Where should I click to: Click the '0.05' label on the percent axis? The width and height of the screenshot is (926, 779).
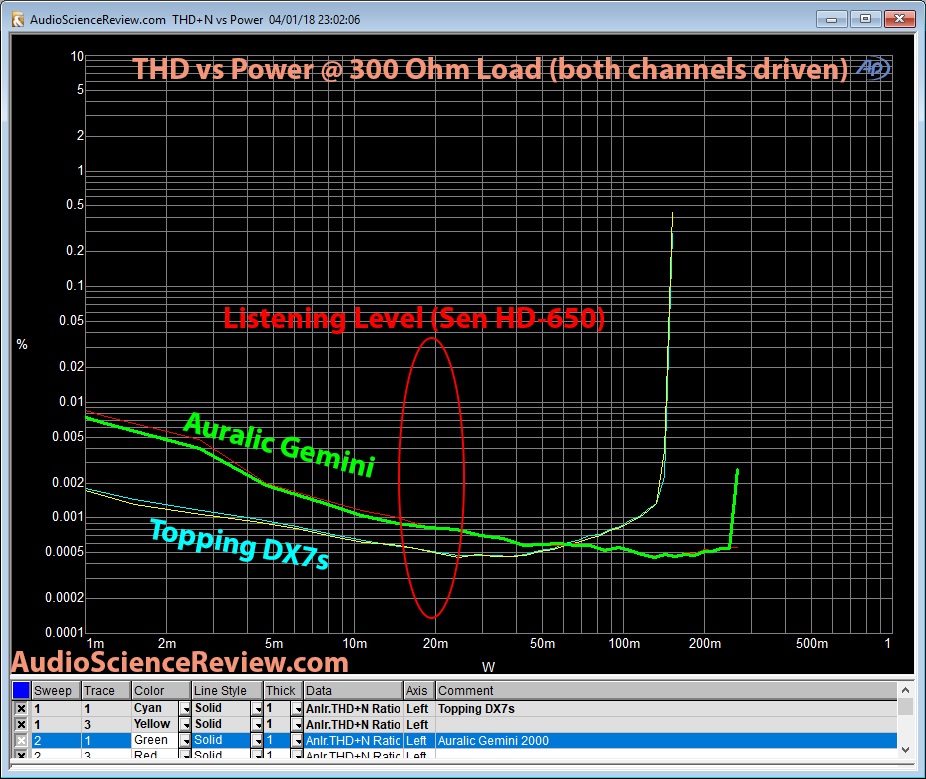(72, 321)
